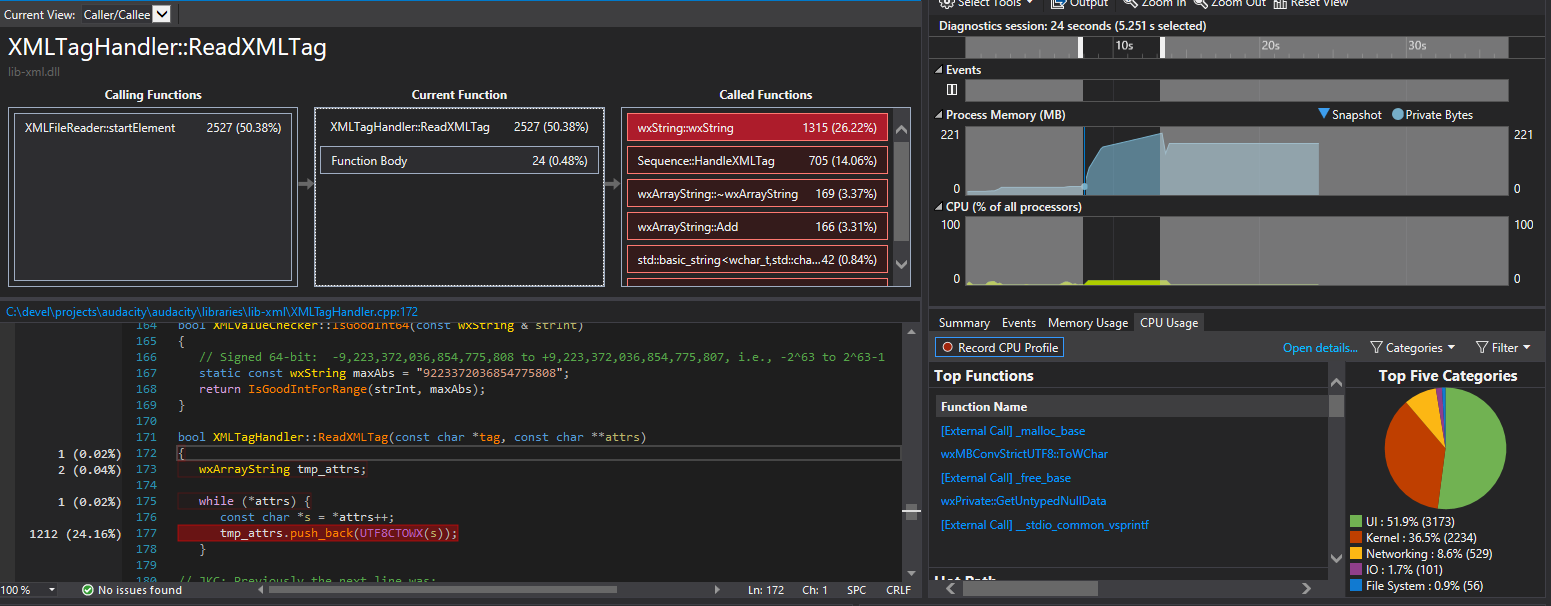Collapse the Events graph section
The image size is (1551, 606).
[x=938, y=70]
